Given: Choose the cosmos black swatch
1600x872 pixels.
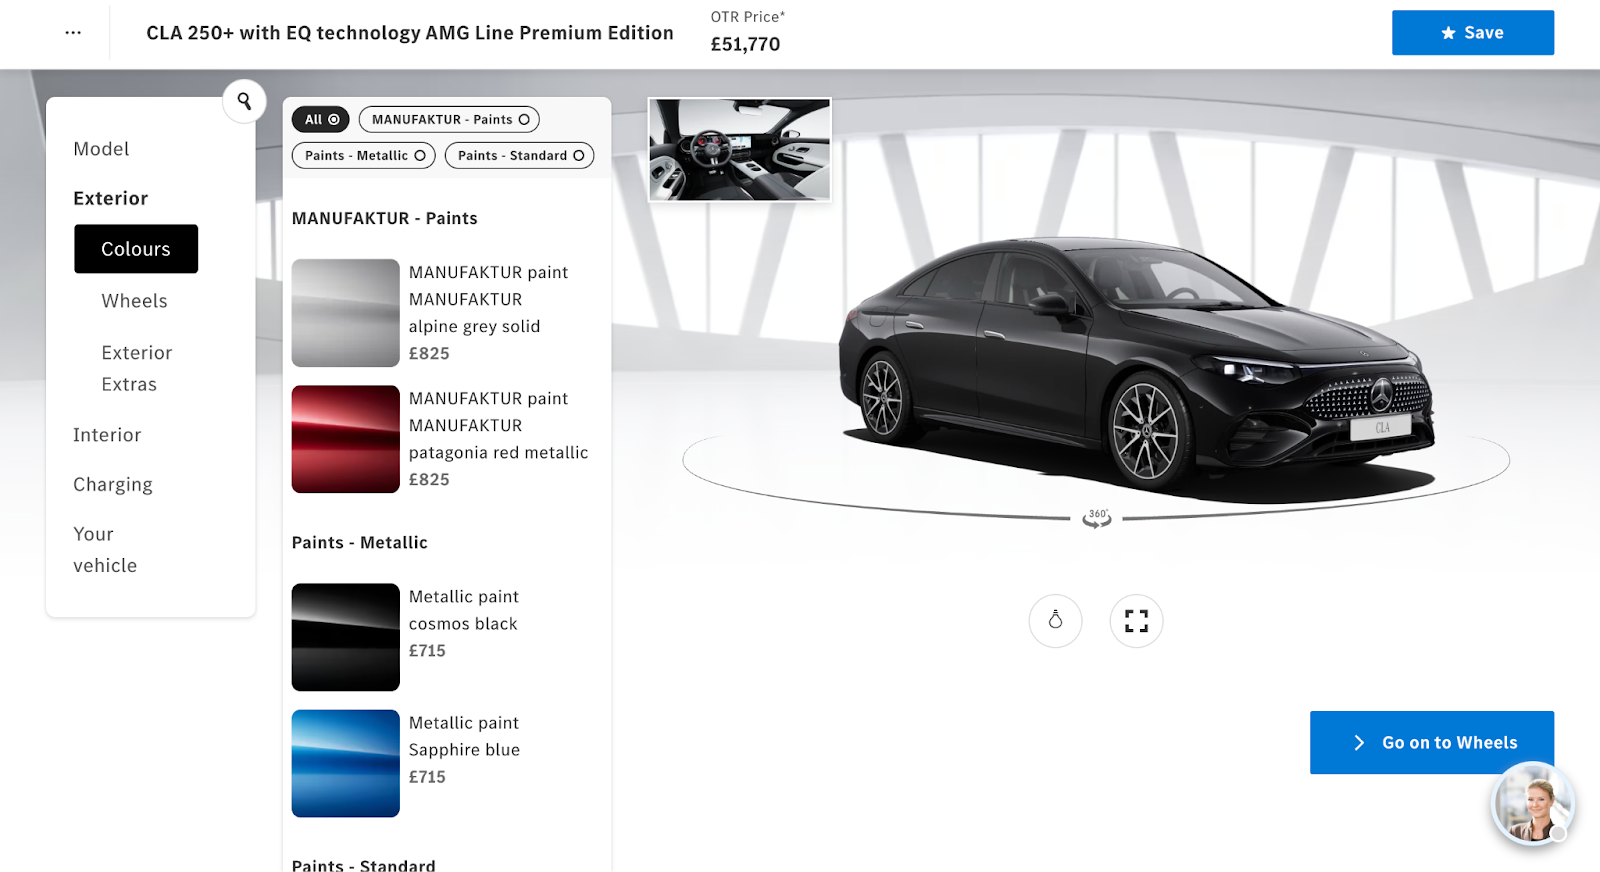Looking at the screenshot, I should [346, 637].
